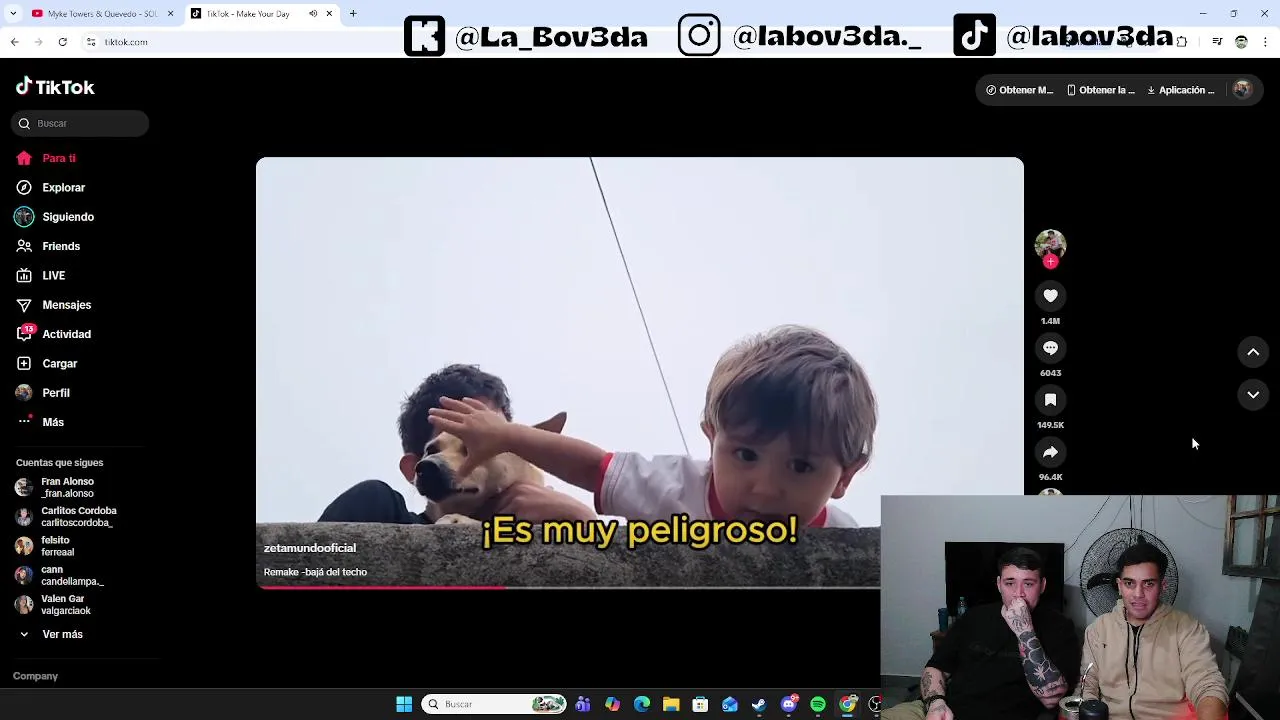Open the TikTok logo home link

[x=55, y=87]
